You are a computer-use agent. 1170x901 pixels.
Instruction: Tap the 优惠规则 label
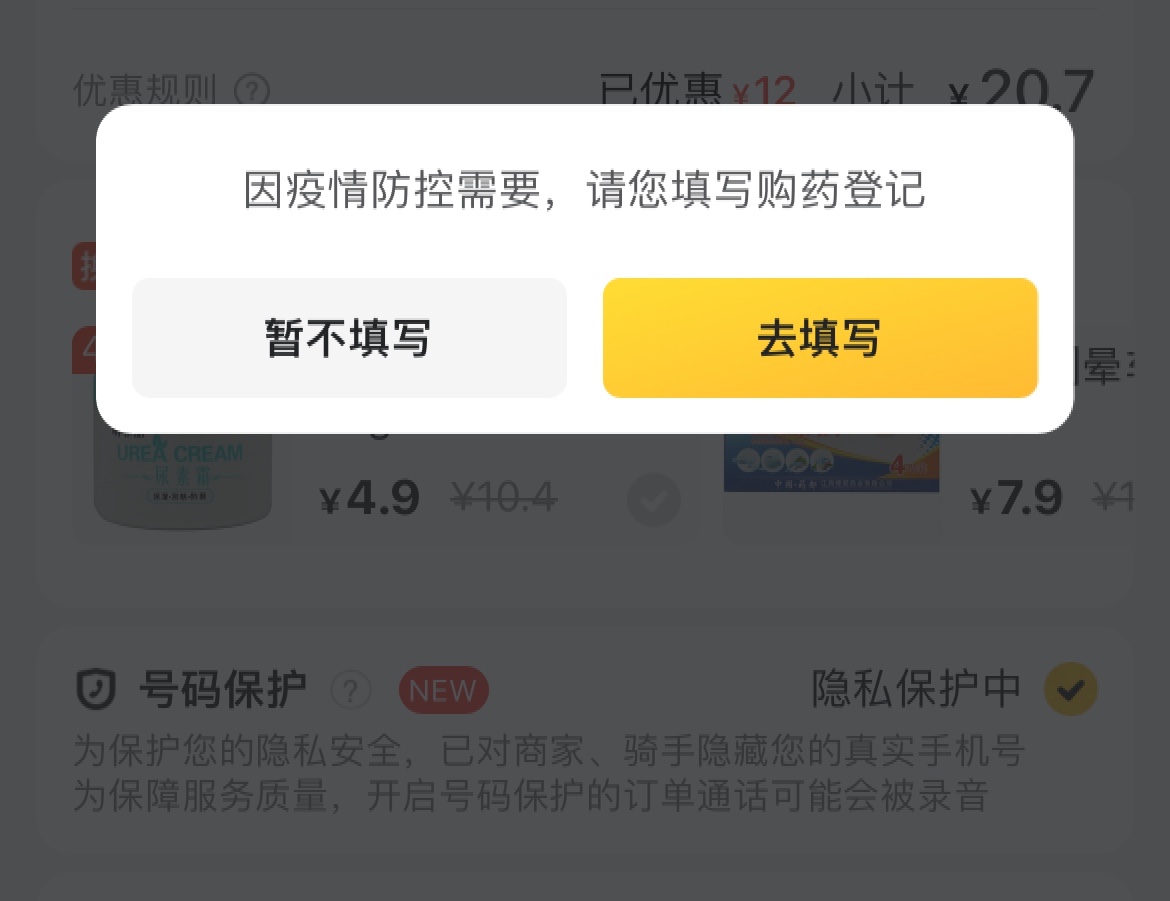click(145, 91)
